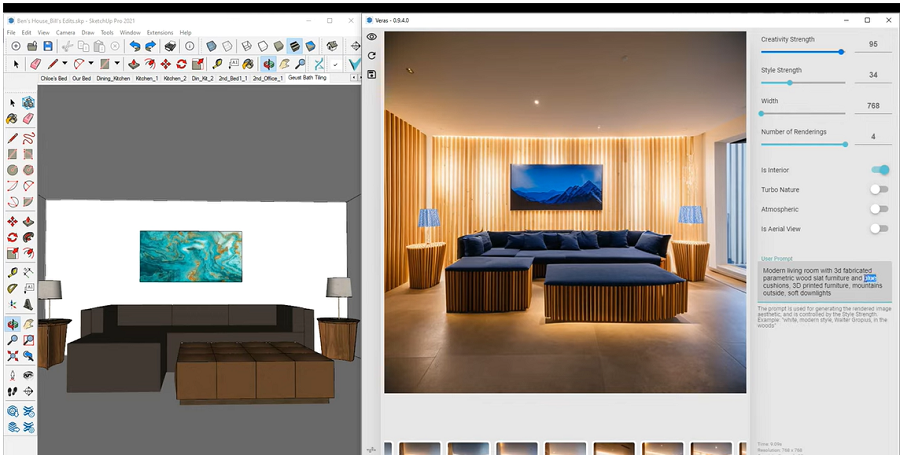Open the line tool dropdown arrow
The width and height of the screenshot is (900, 455).
(66, 64)
